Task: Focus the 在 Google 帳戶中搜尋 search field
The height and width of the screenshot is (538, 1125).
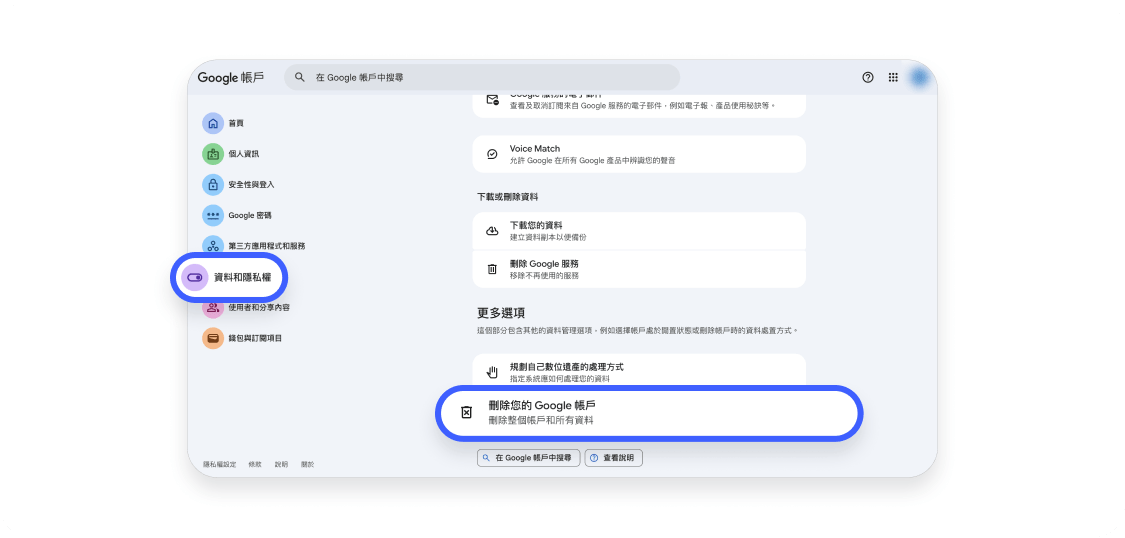Action: 481,77
